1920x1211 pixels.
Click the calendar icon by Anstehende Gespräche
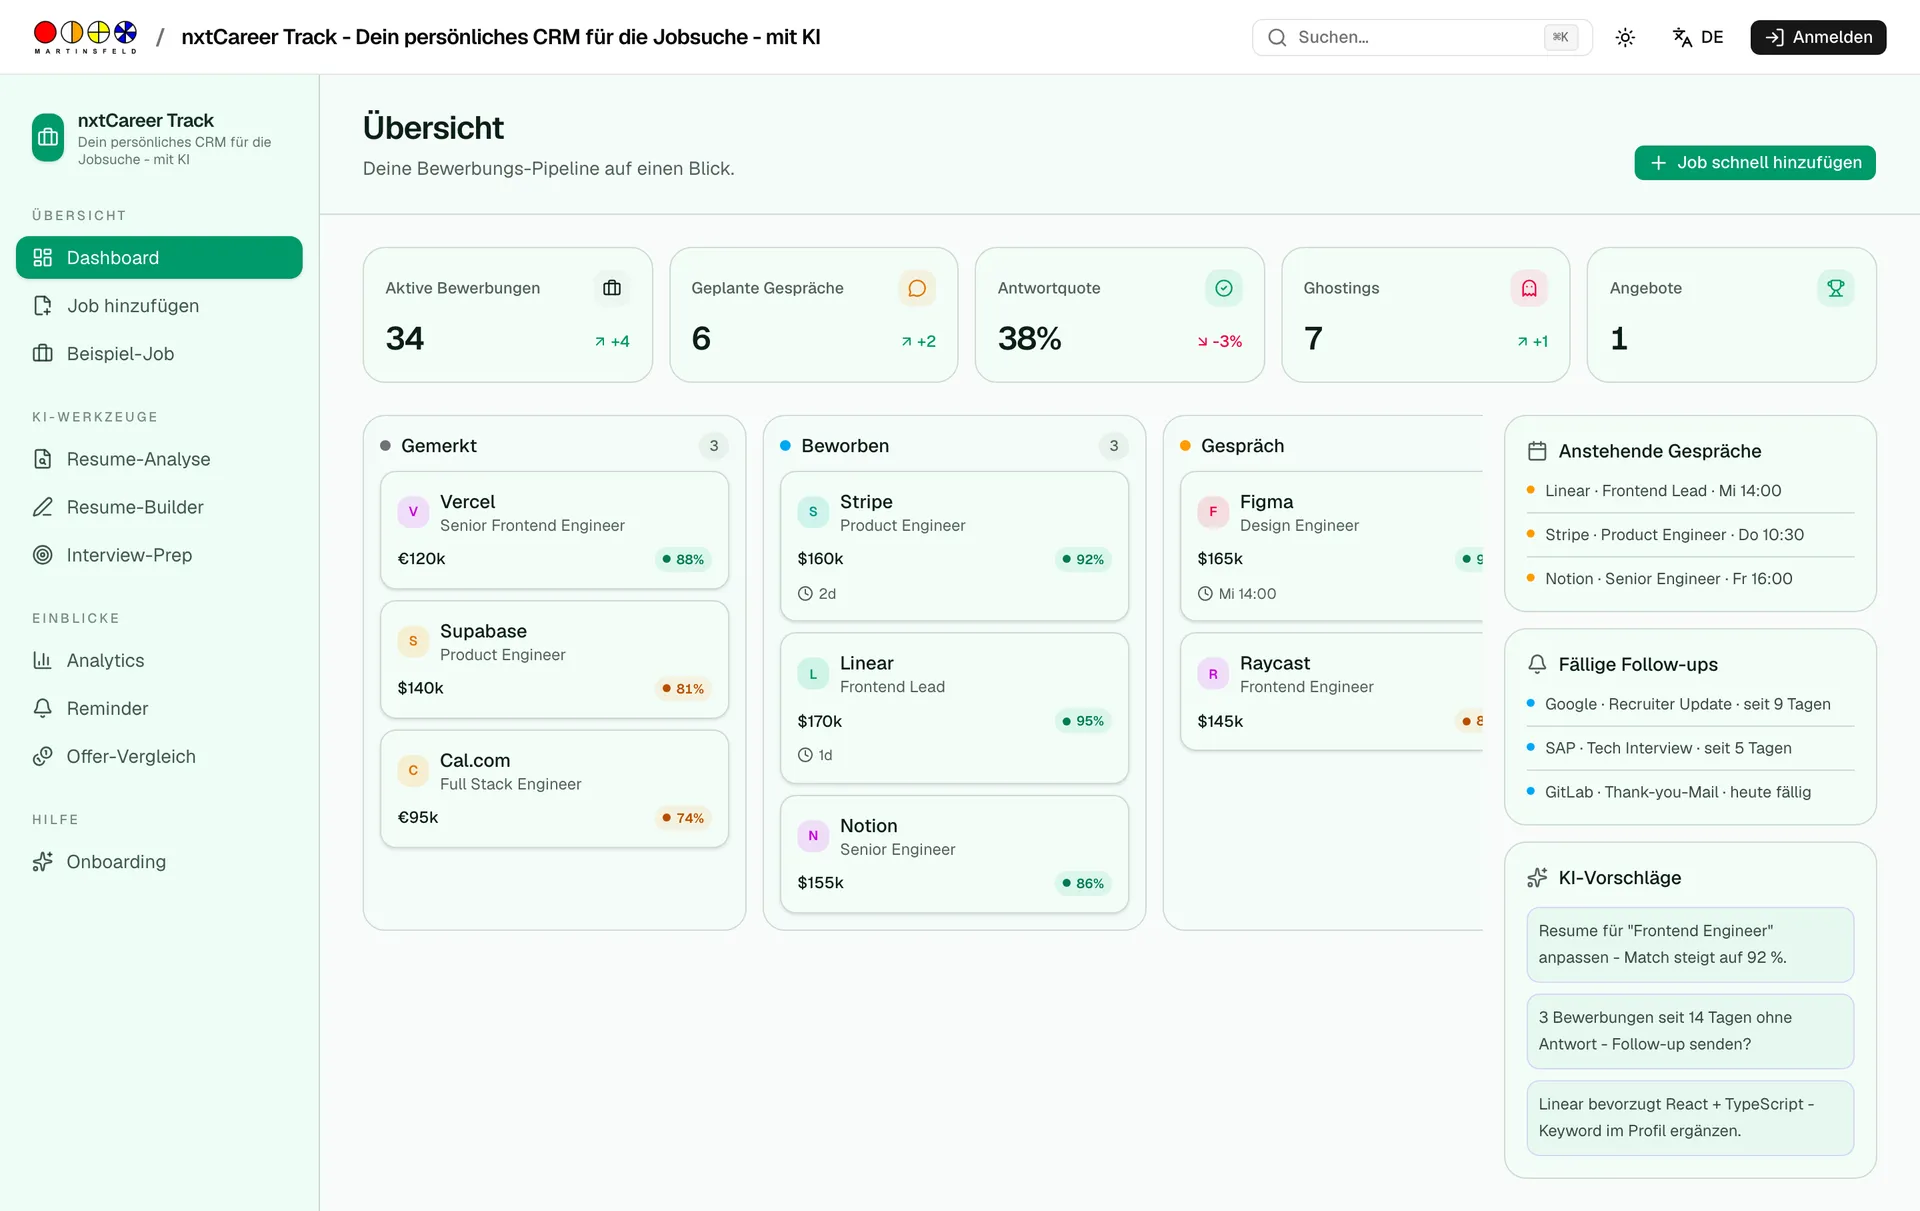click(x=1537, y=451)
